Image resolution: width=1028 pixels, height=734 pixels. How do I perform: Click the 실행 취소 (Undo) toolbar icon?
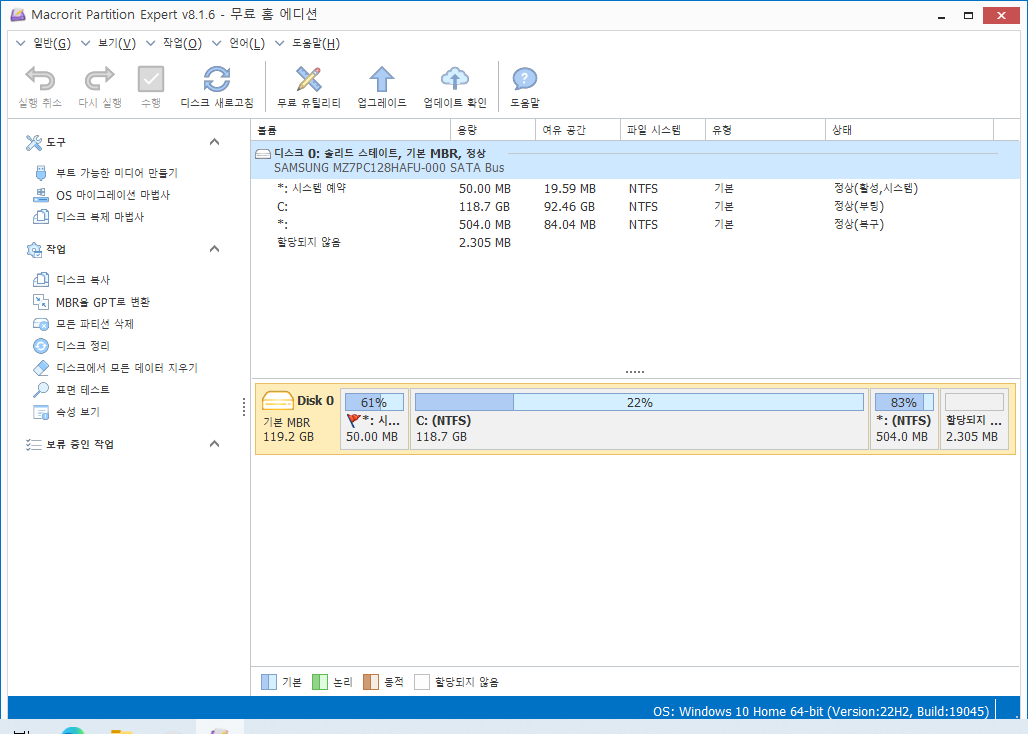40,79
